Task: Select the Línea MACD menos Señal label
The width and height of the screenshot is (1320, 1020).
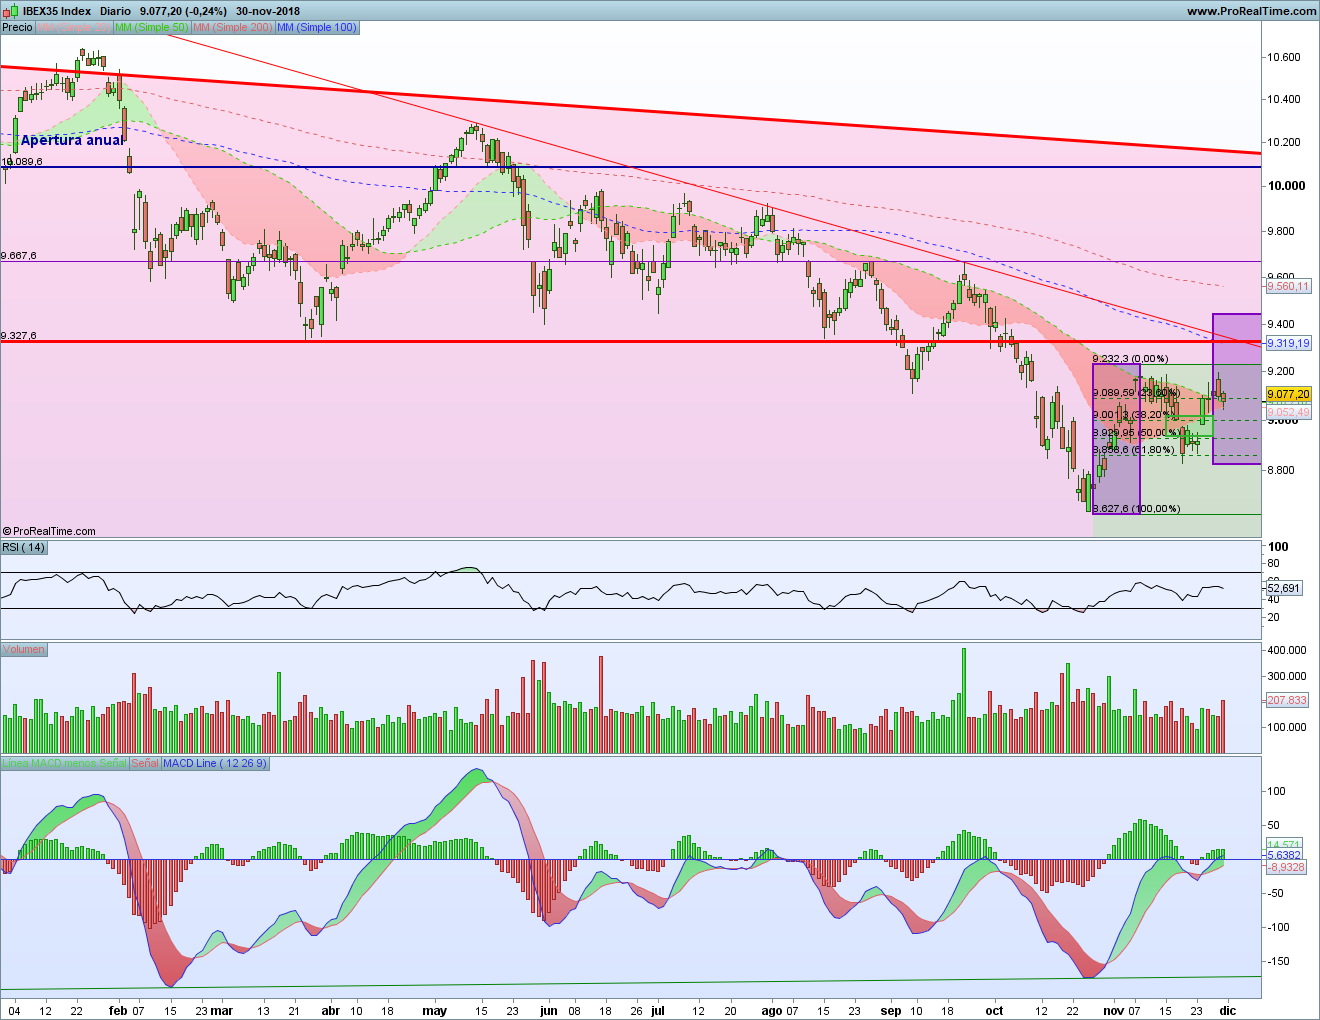Action: [64, 763]
